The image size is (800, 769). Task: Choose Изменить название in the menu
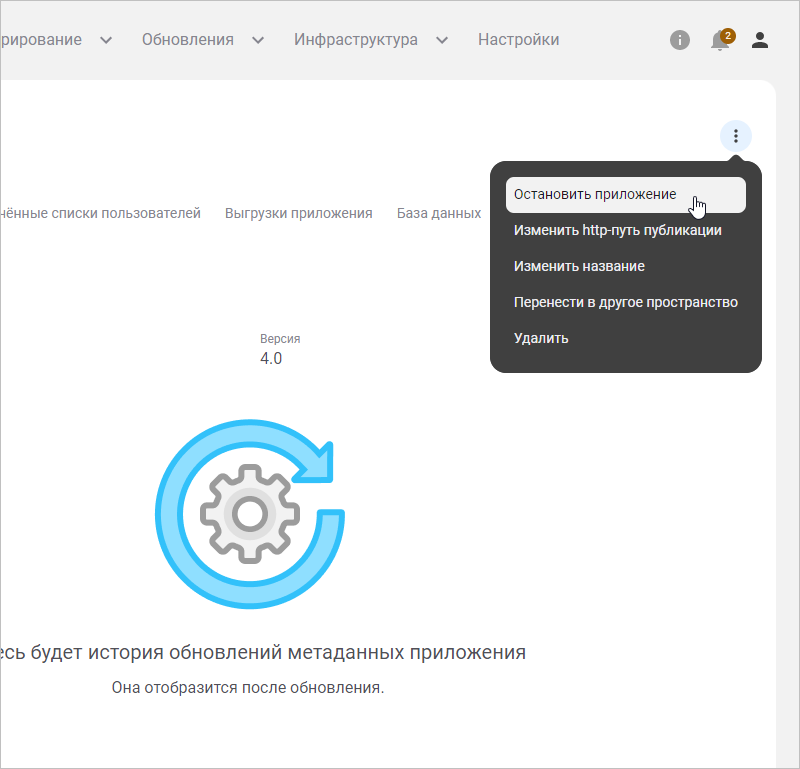click(x=579, y=266)
